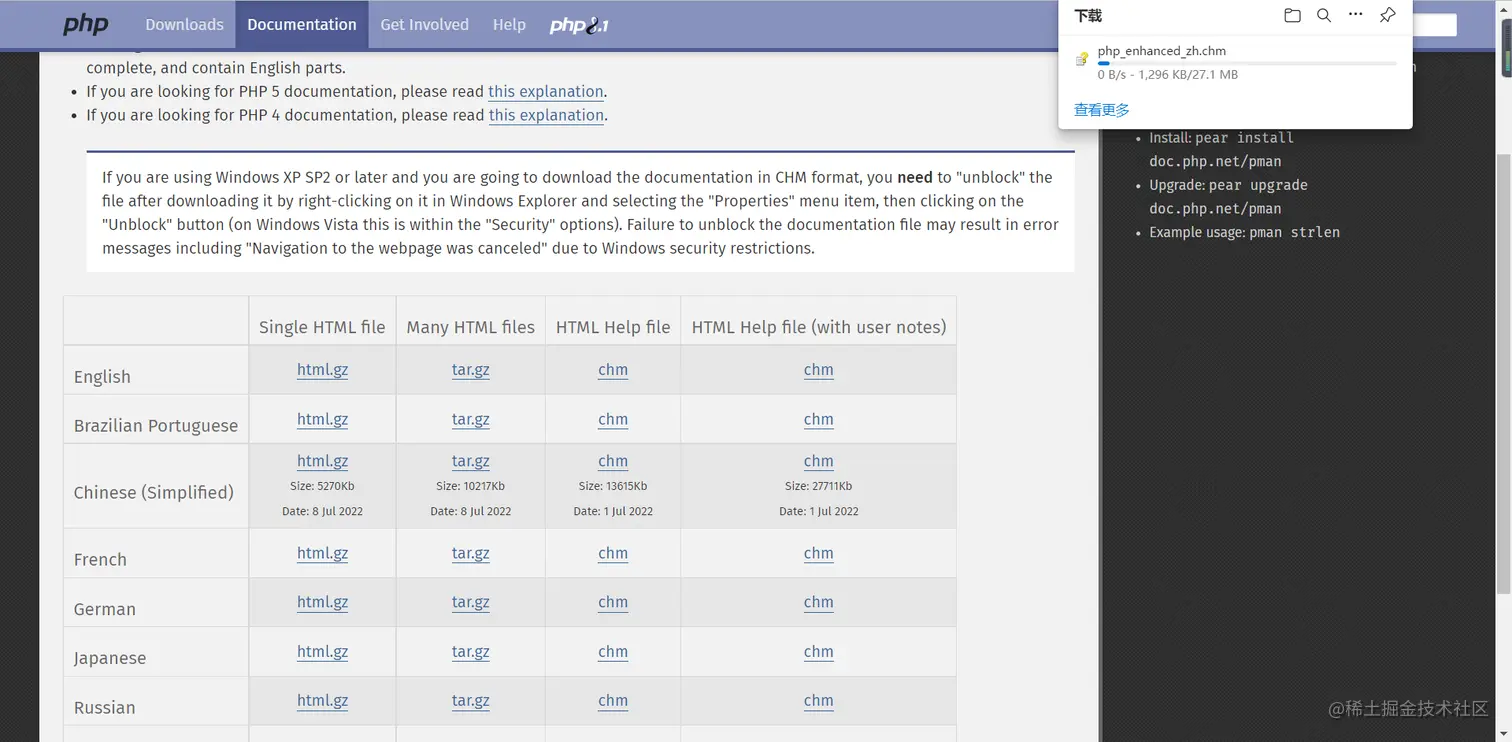Download French html.gz file

[322, 553]
